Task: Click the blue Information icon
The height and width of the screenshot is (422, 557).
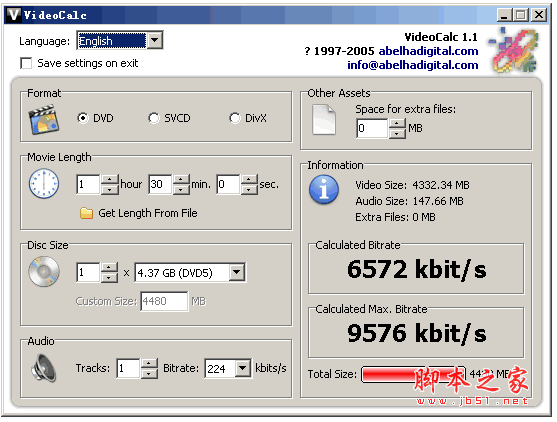Action: click(324, 190)
